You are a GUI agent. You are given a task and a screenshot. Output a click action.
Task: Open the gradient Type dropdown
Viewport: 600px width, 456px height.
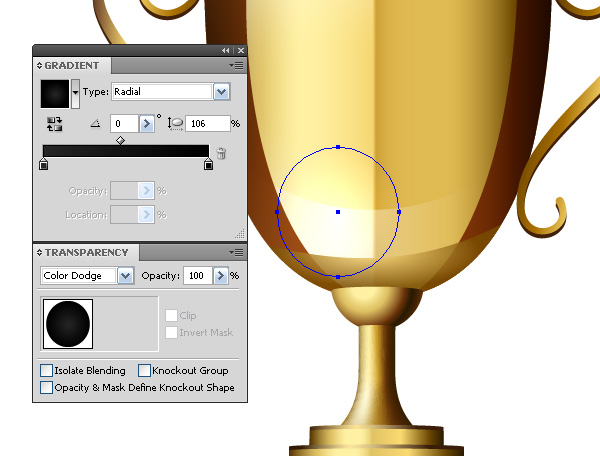222,92
